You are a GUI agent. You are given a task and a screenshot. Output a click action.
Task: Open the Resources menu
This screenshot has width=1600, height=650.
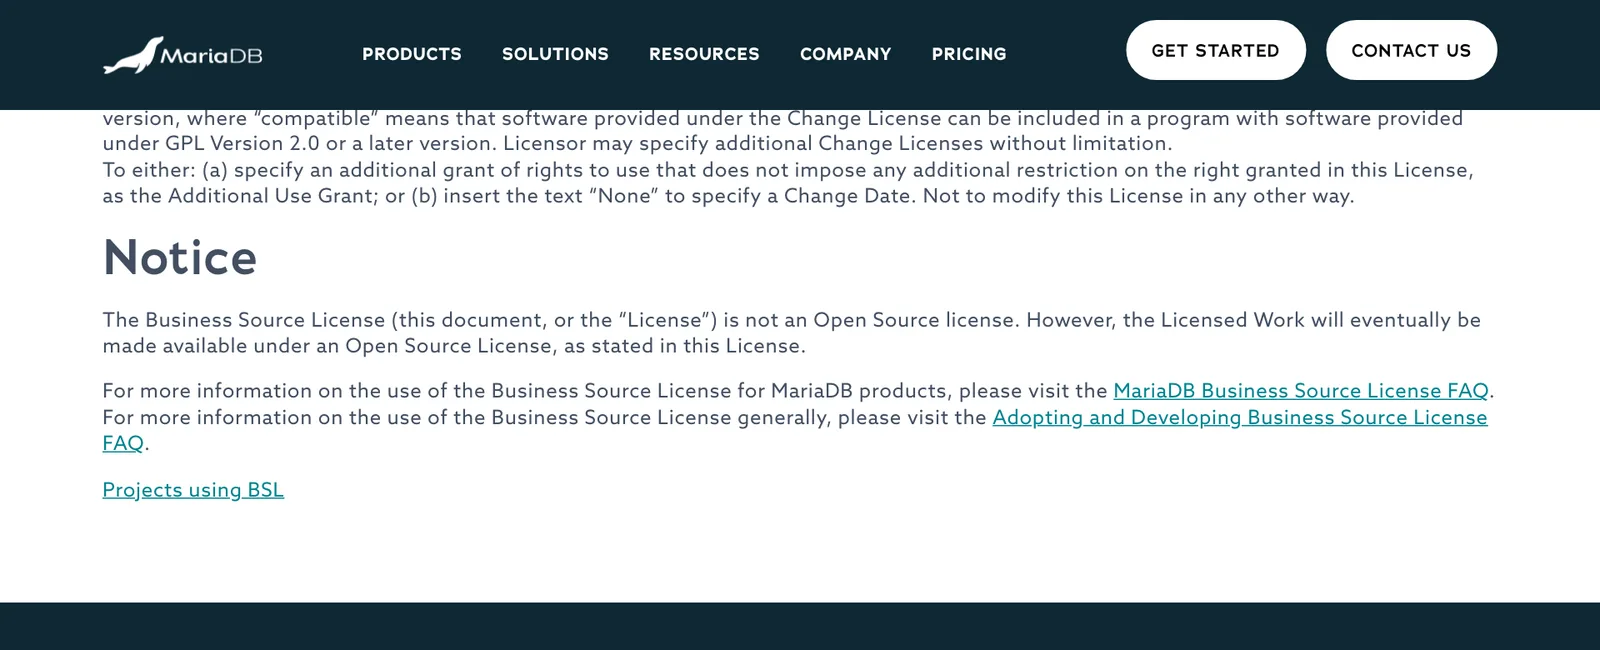pos(704,54)
